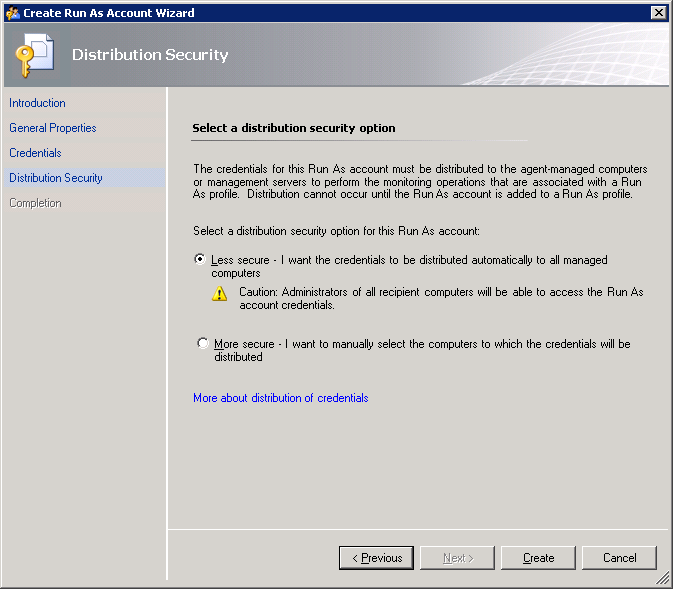
Task: Open More about distribution of credentials link
Action: pyautogui.click(x=281, y=398)
